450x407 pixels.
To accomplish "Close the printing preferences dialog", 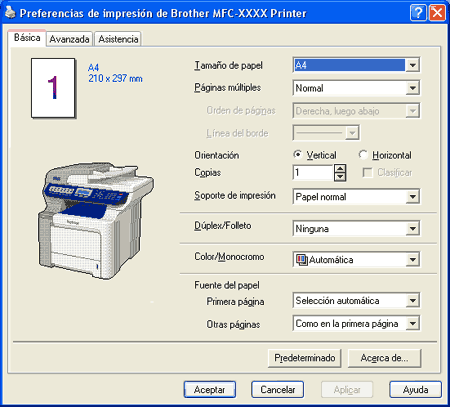I will tap(437, 13).
